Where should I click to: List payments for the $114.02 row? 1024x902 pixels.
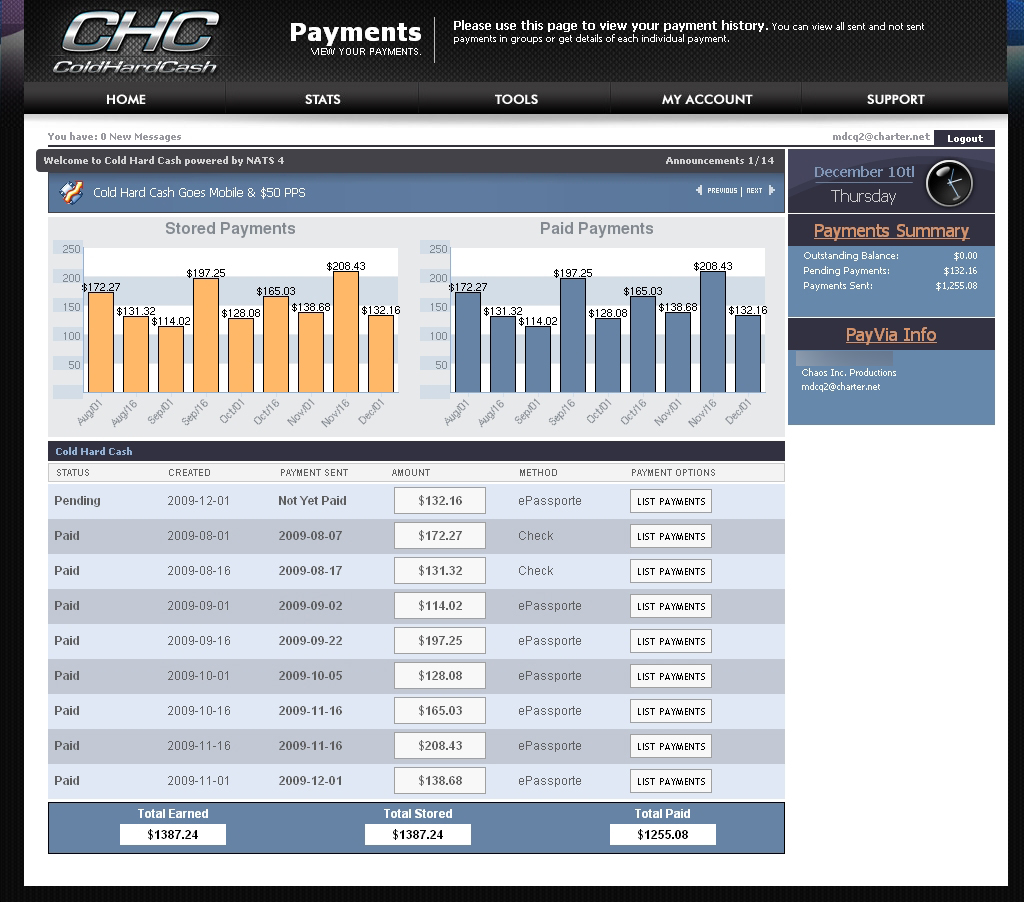[x=671, y=606]
